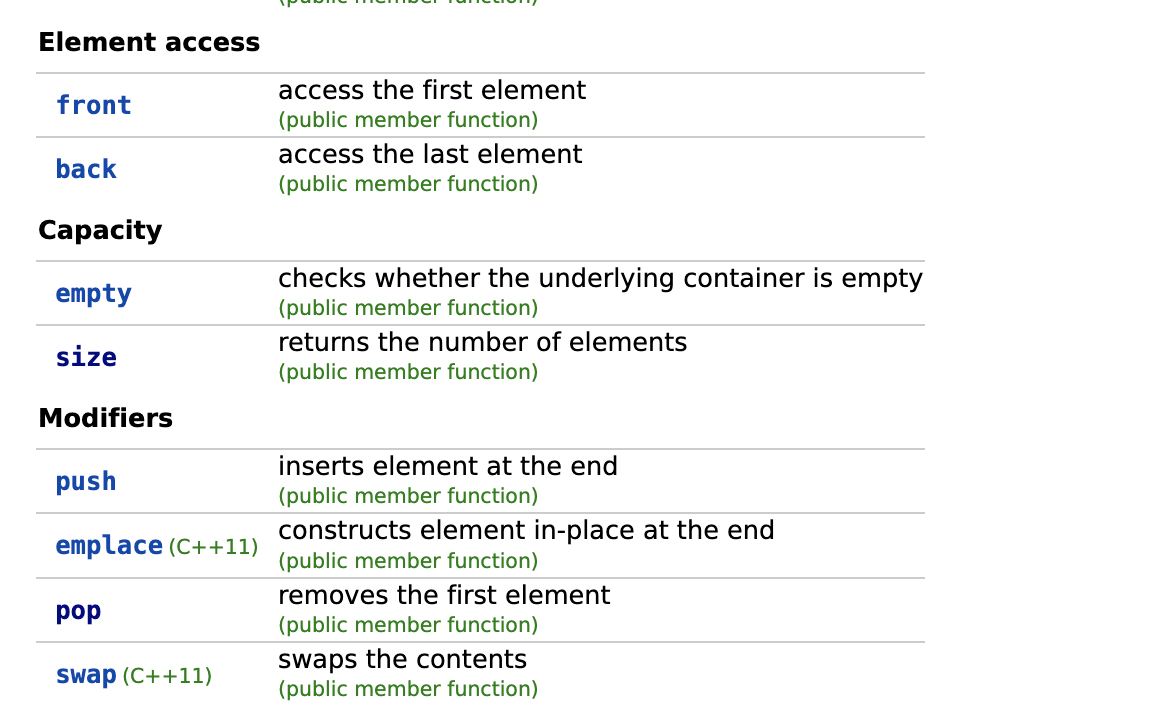The image size is (1162, 726).
Task: Click the Element access section heading
Action: tap(149, 42)
